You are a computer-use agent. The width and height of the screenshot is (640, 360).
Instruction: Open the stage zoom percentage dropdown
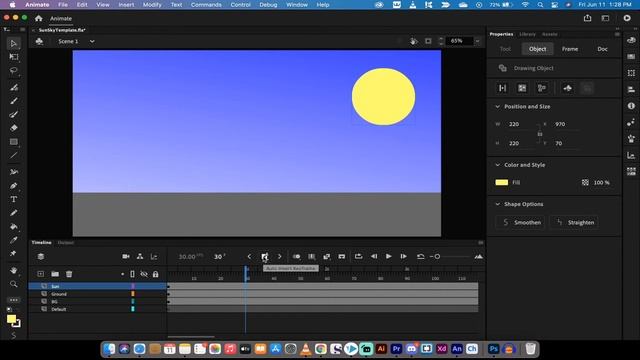(x=477, y=41)
